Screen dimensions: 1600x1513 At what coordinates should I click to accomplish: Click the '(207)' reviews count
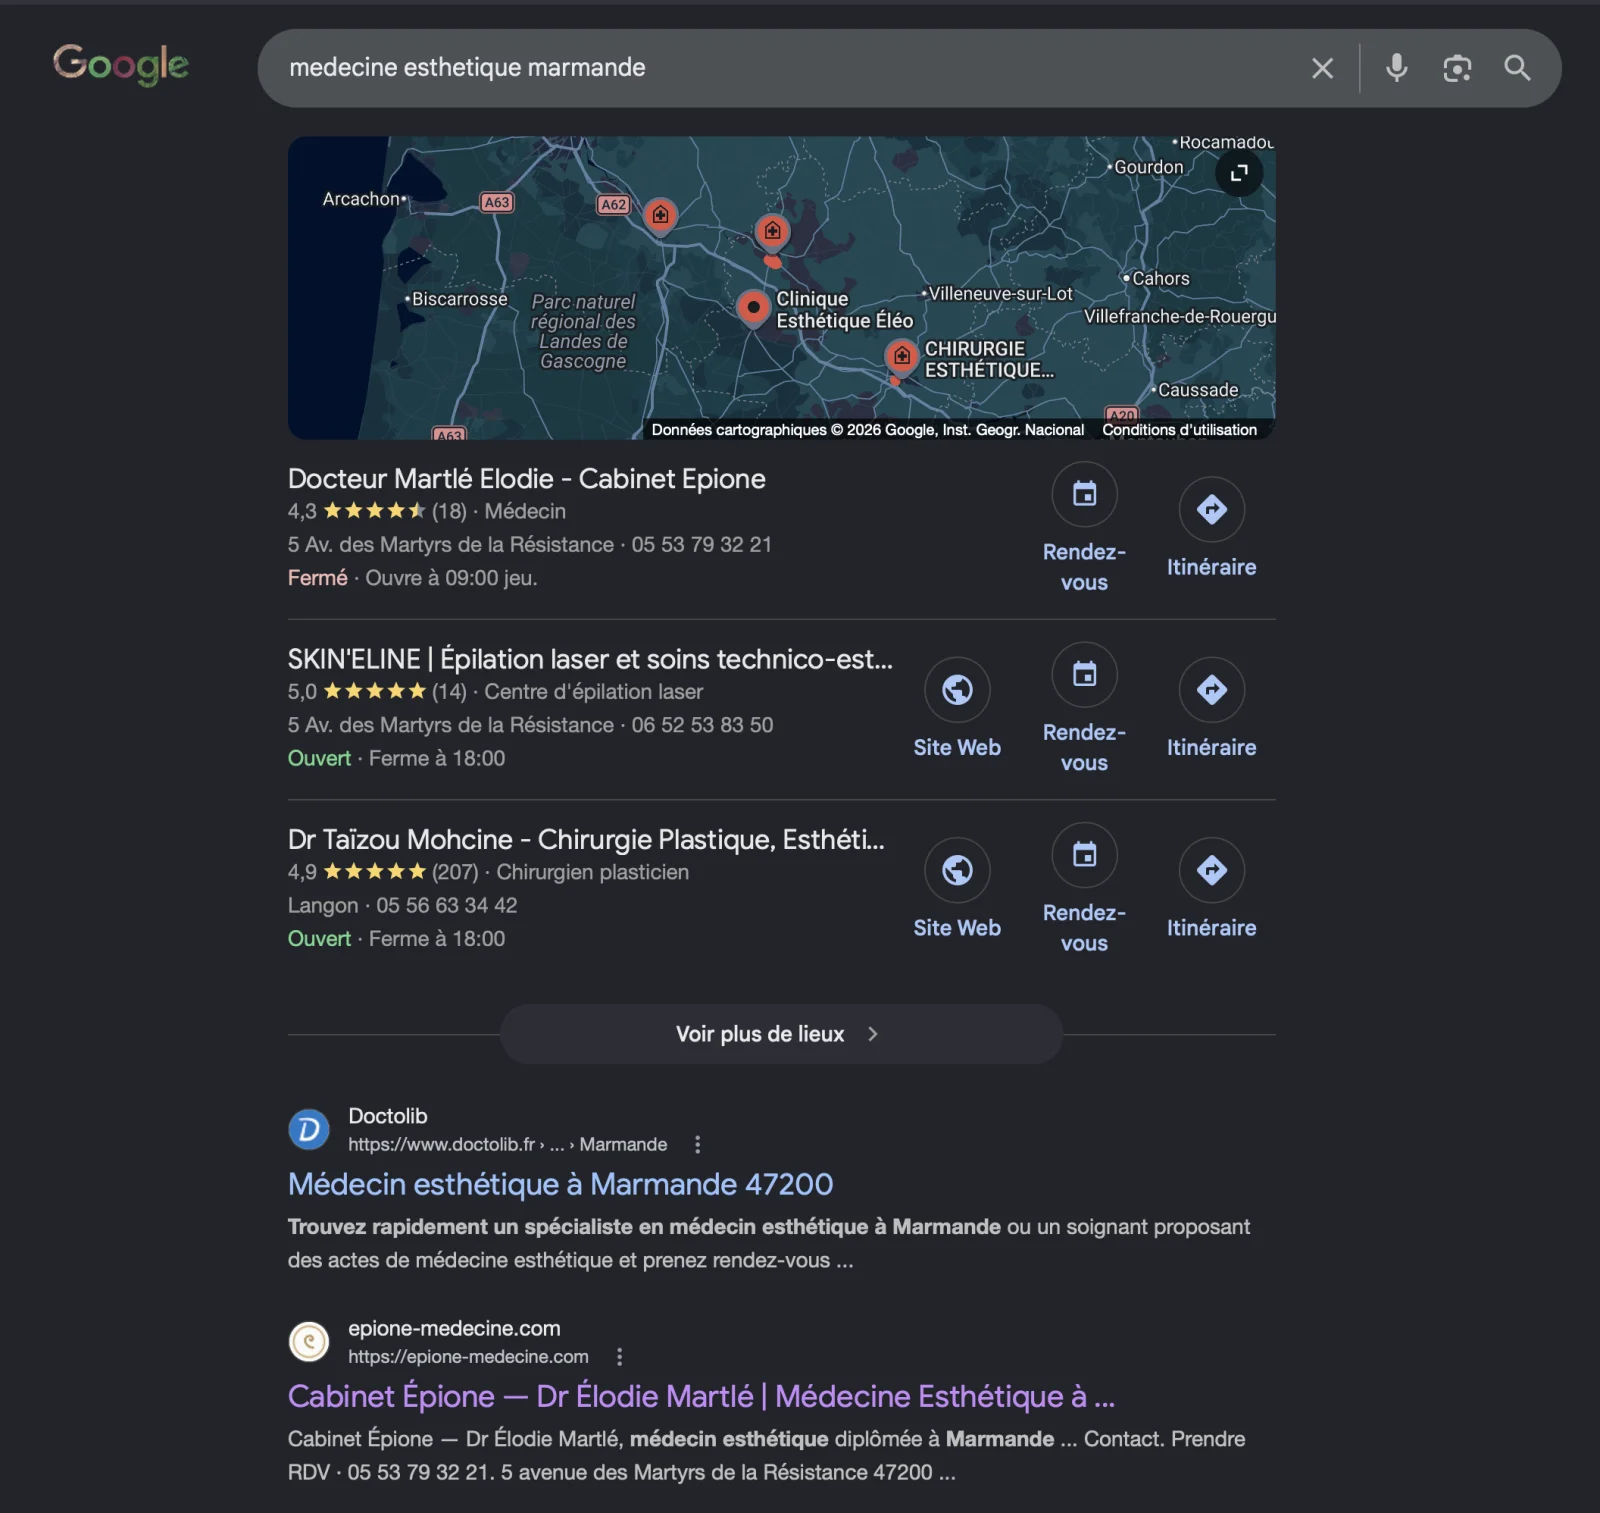(455, 872)
